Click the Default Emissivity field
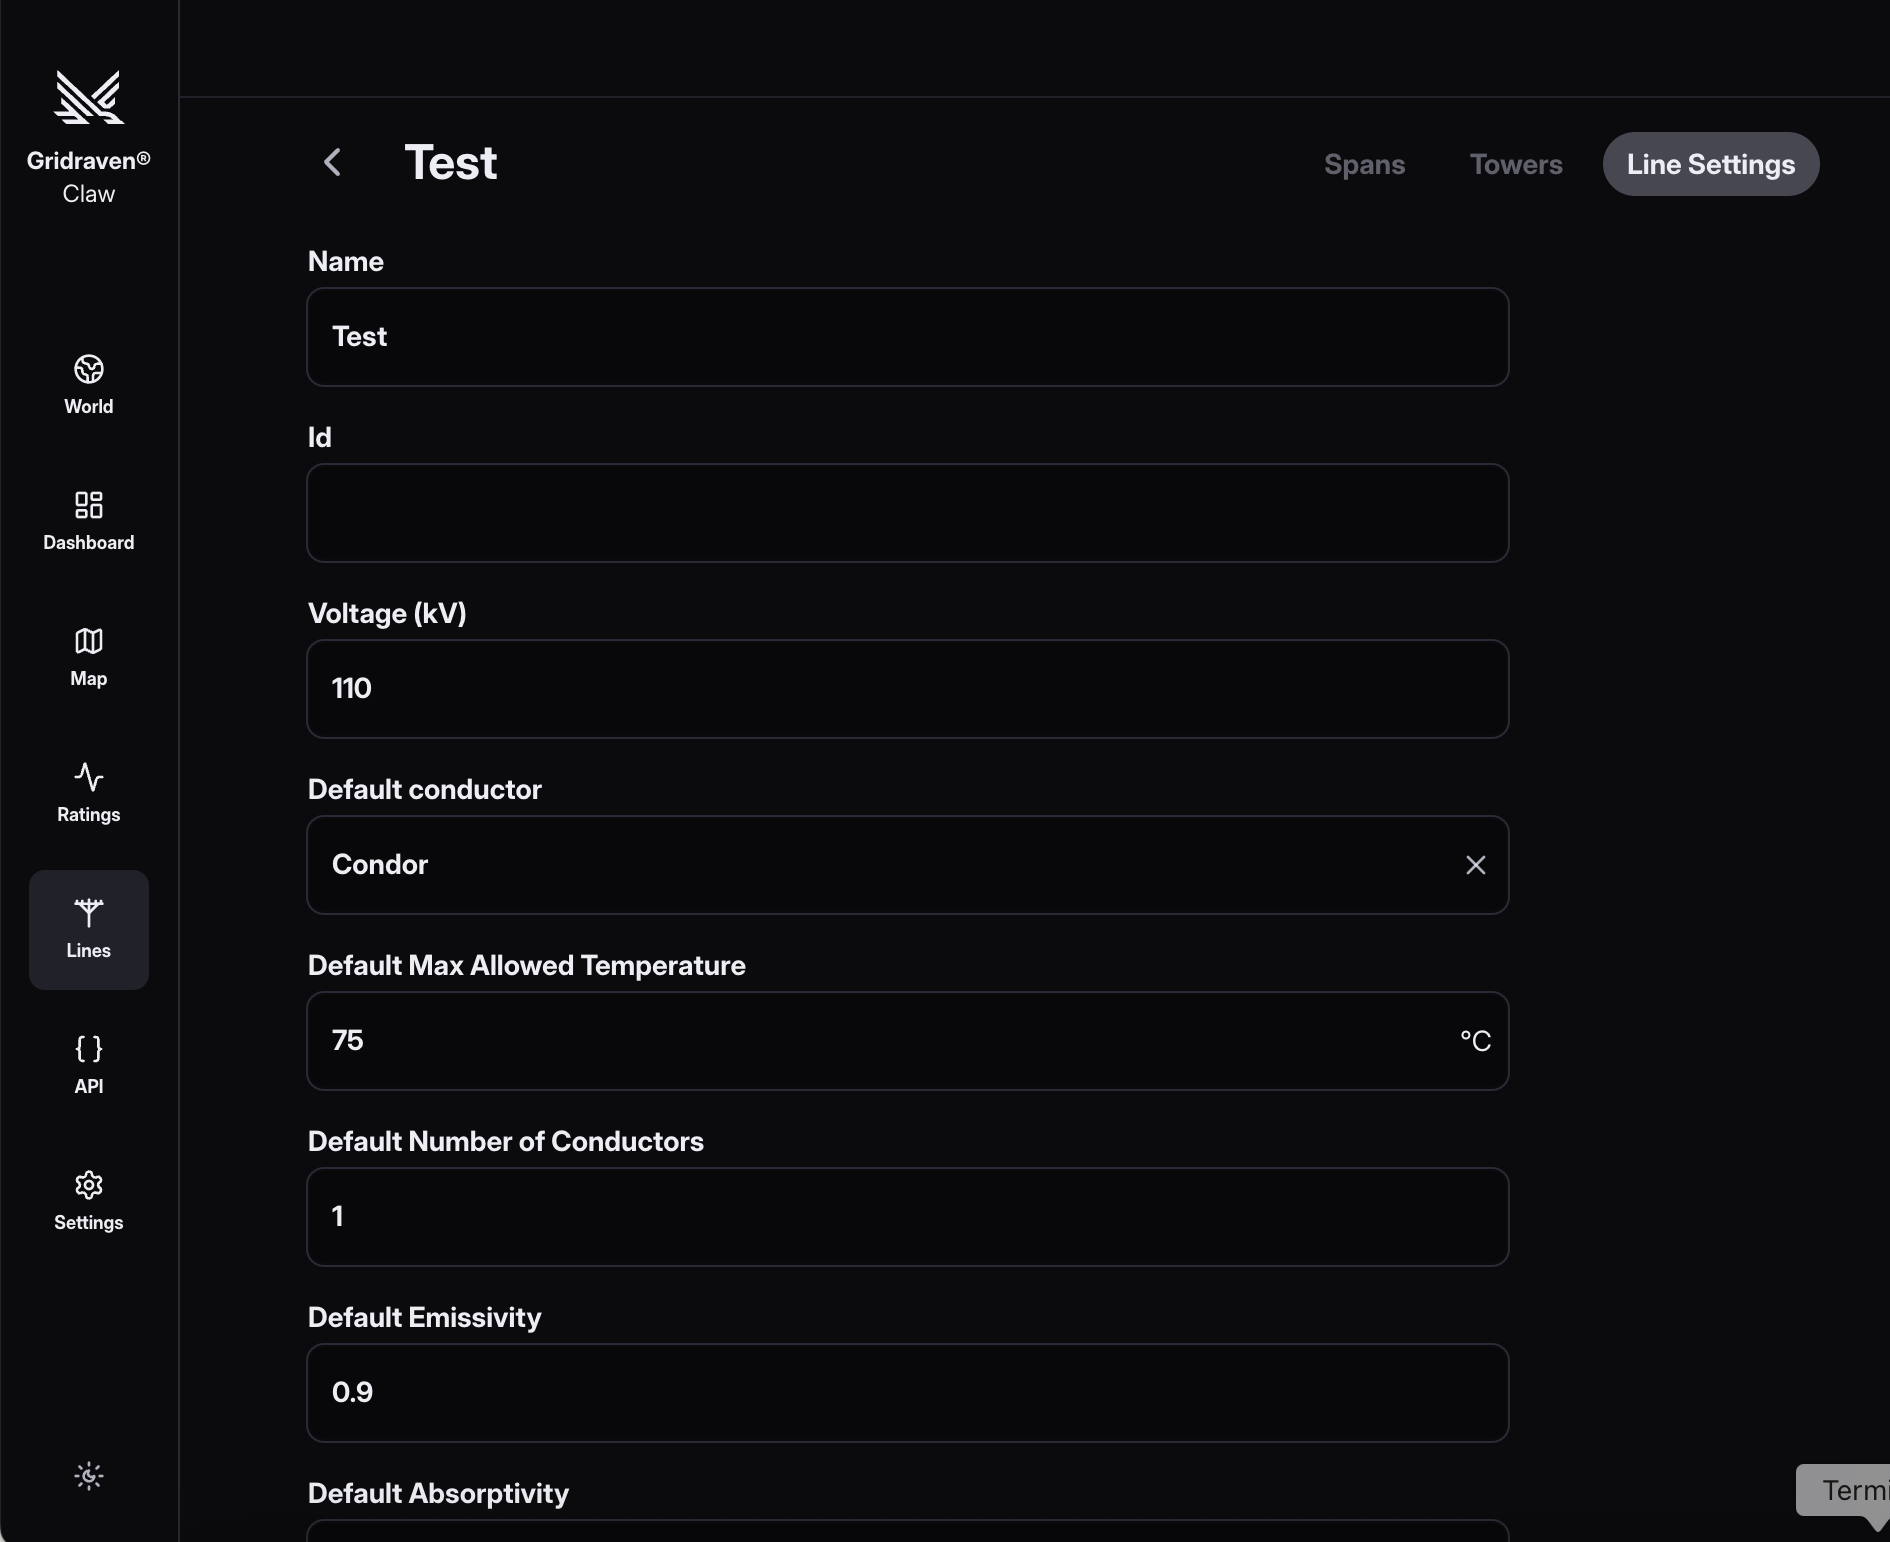 tap(907, 1393)
